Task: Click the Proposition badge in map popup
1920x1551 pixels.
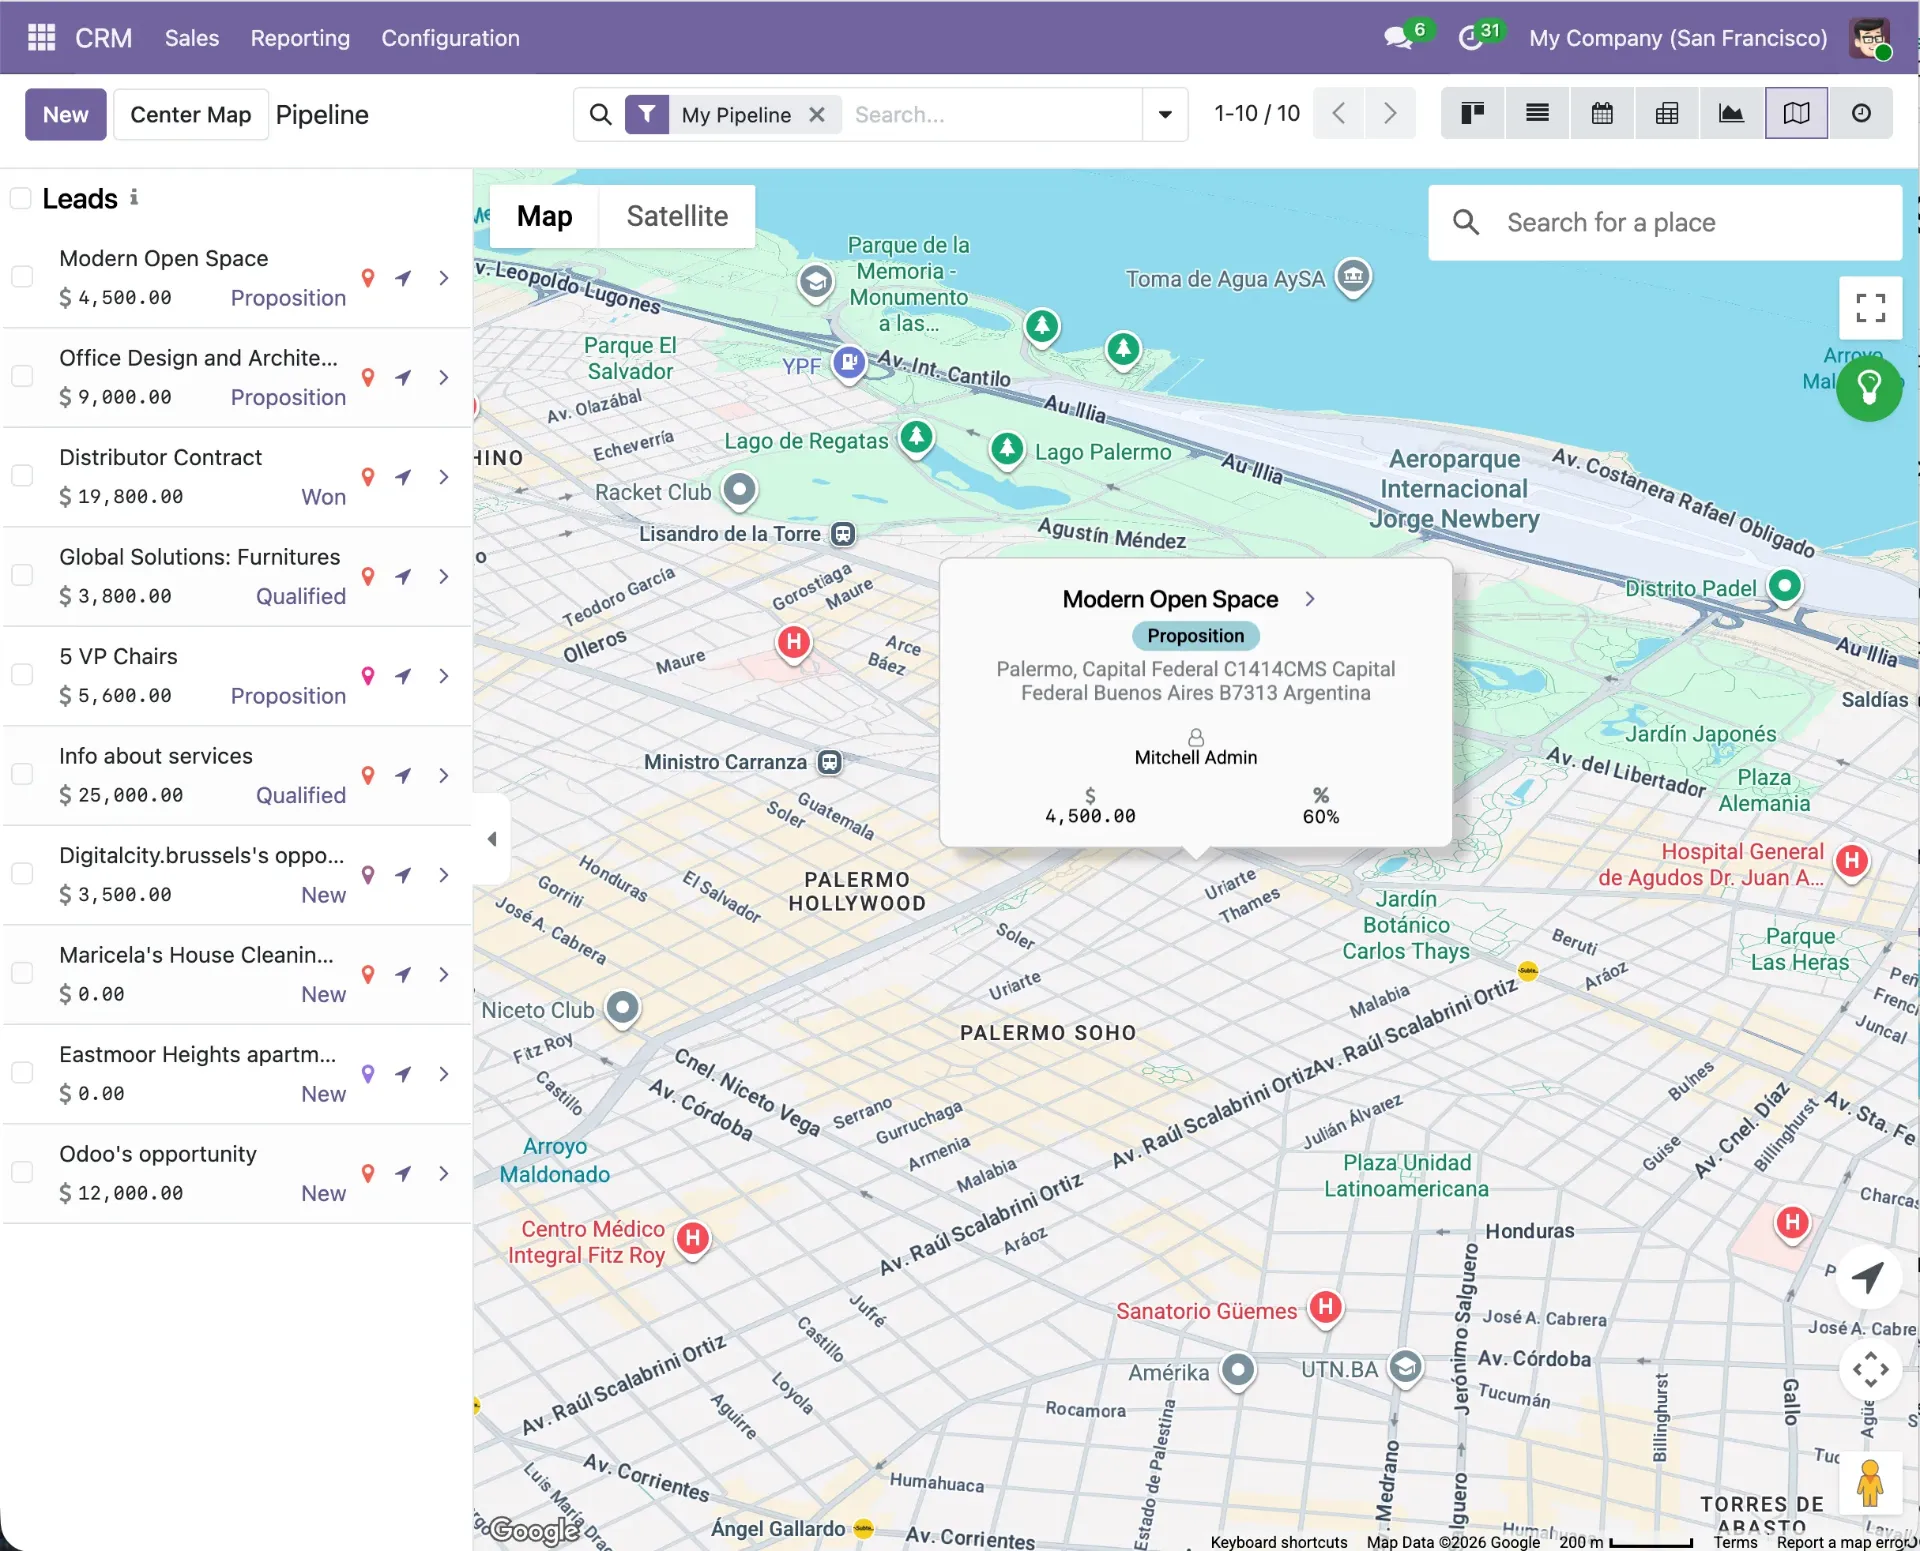Action: point(1195,636)
